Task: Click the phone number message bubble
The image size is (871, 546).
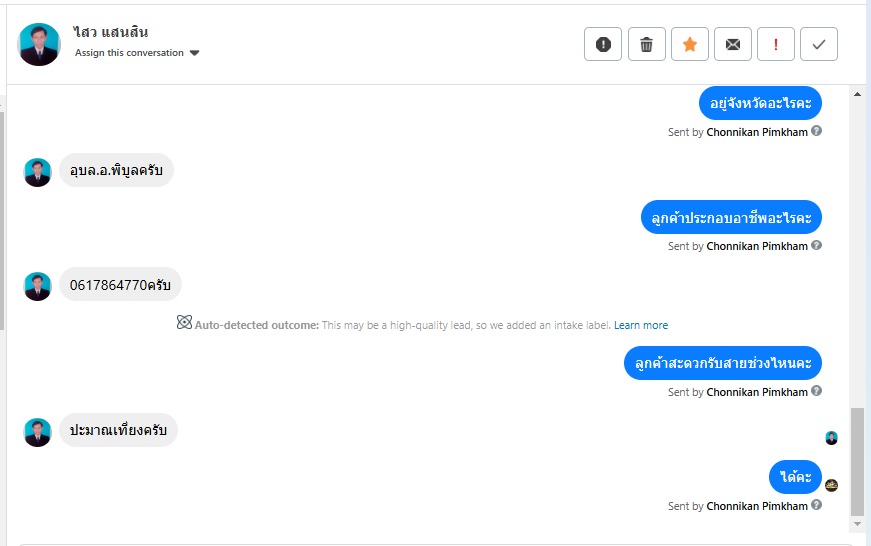Action: coord(120,285)
